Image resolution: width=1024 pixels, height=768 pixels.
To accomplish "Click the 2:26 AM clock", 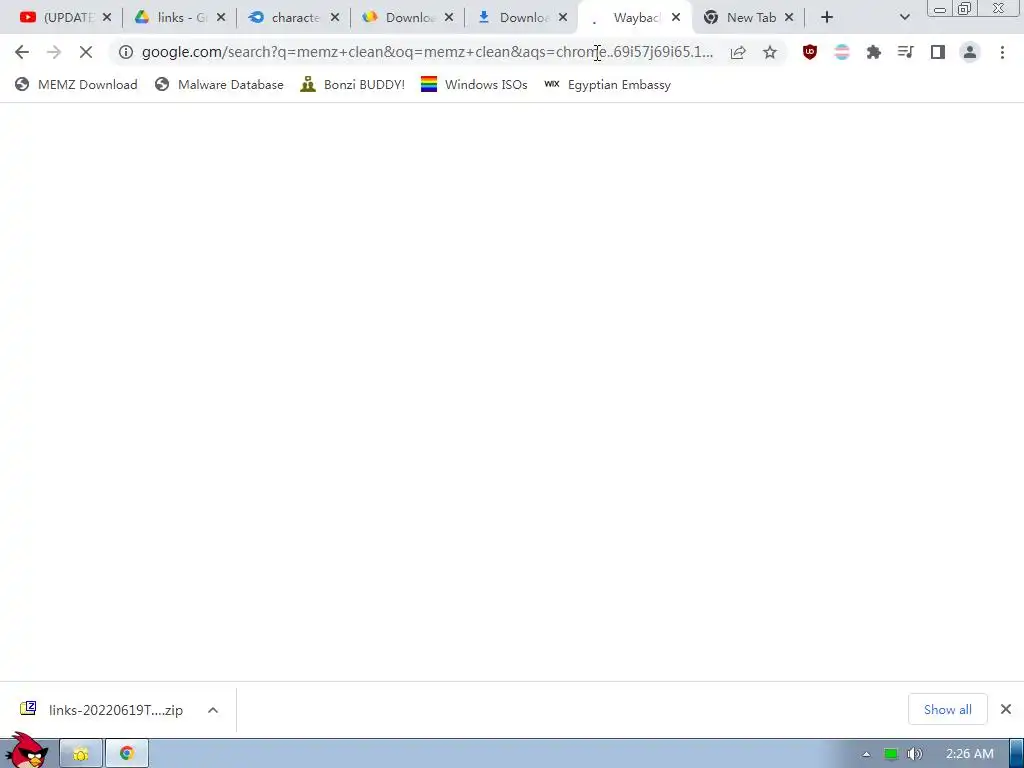I will pyautogui.click(x=970, y=754).
